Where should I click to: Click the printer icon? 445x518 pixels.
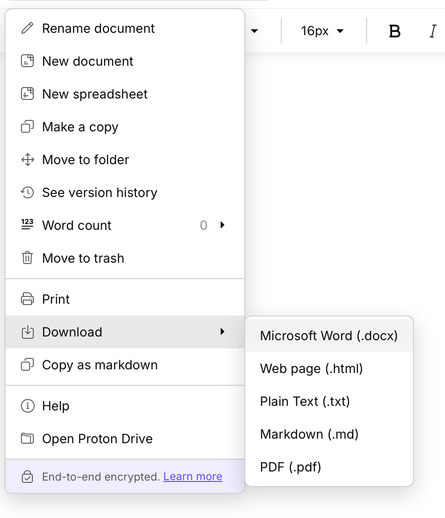27,299
